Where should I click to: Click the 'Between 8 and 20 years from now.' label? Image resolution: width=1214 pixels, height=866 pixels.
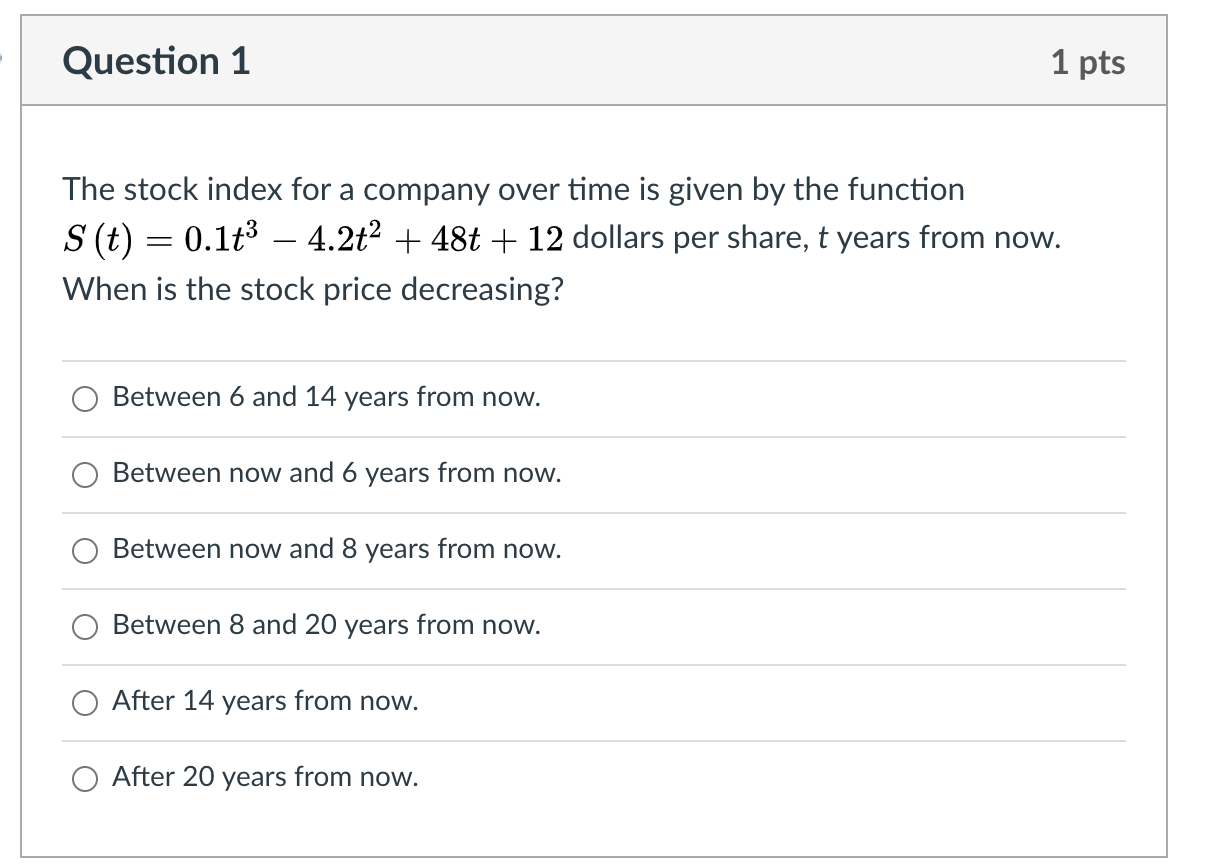(x=326, y=625)
